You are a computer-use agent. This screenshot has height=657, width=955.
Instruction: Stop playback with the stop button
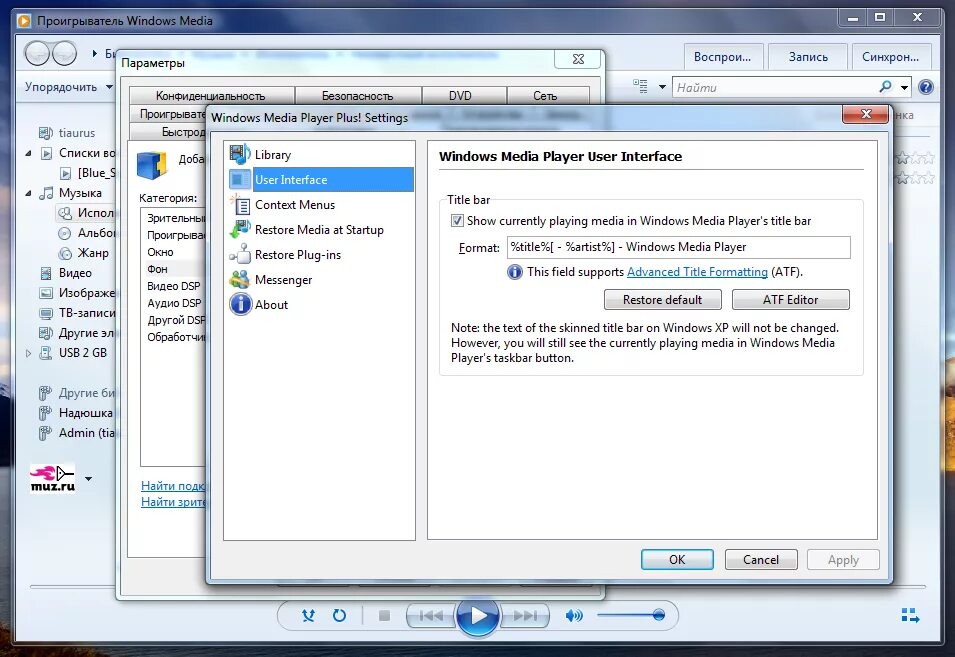coord(384,616)
